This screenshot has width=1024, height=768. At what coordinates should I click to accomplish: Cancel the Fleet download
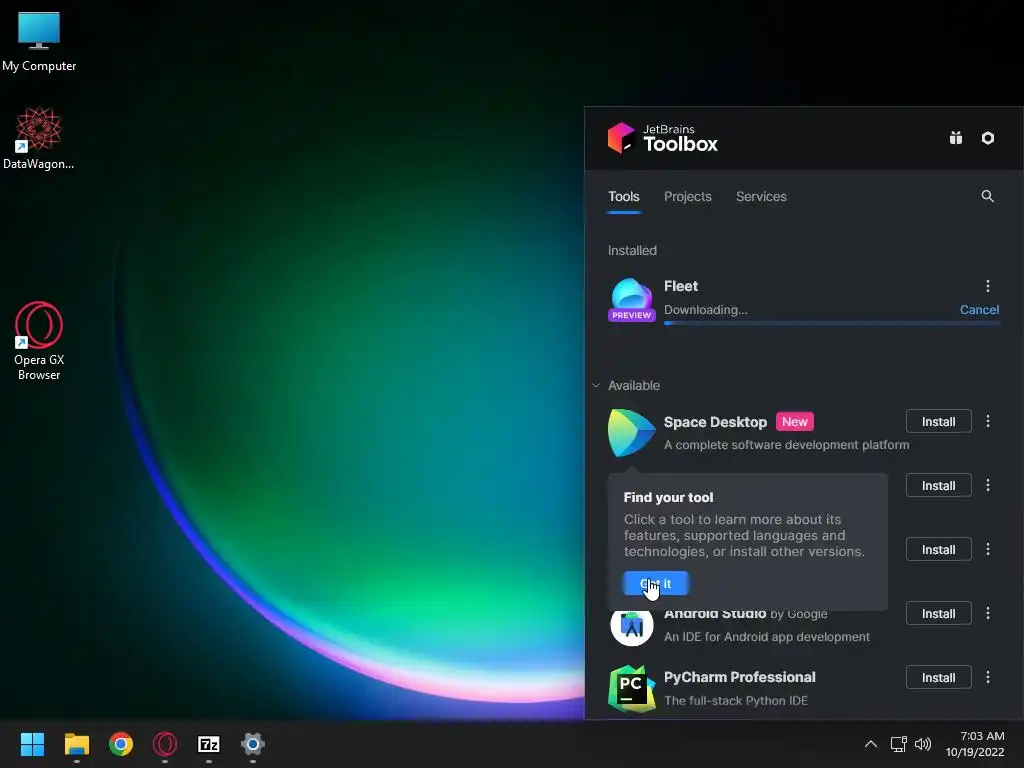click(979, 310)
